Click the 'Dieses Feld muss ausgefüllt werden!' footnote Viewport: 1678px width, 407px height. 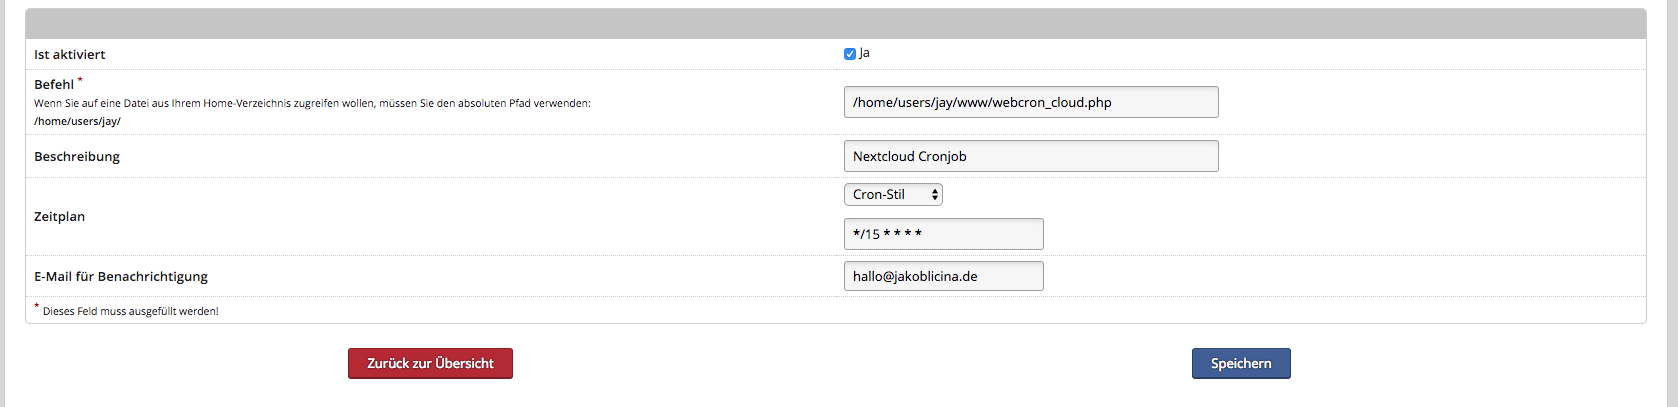[130, 311]
